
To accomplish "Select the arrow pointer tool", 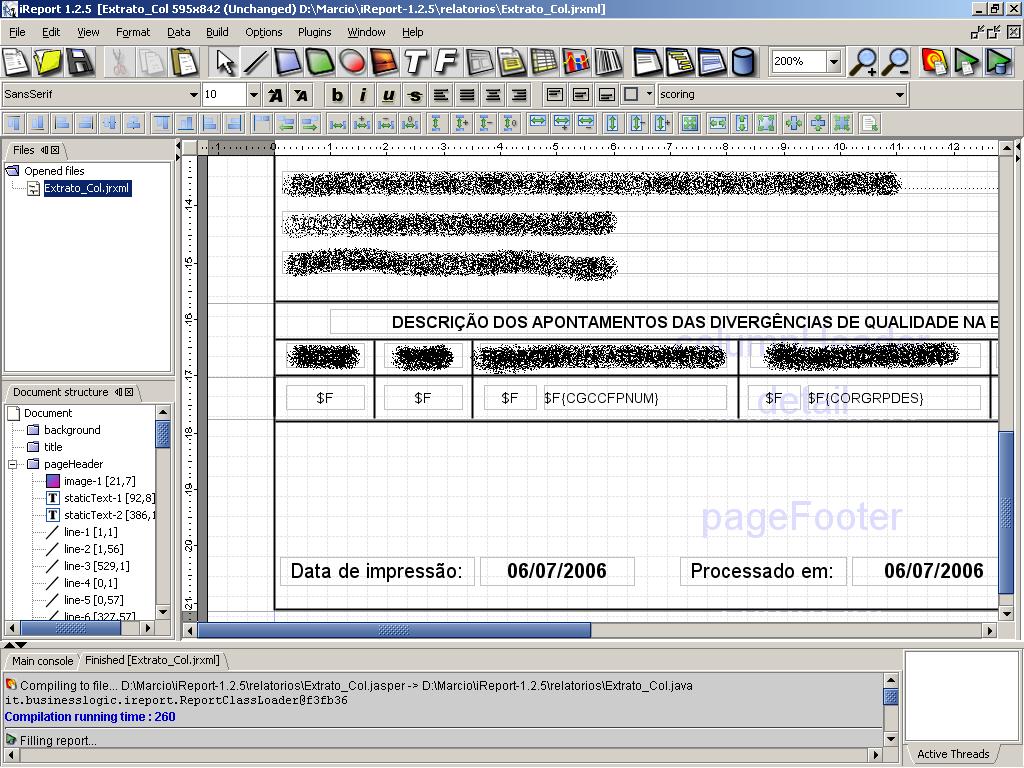I will [225, 62].
